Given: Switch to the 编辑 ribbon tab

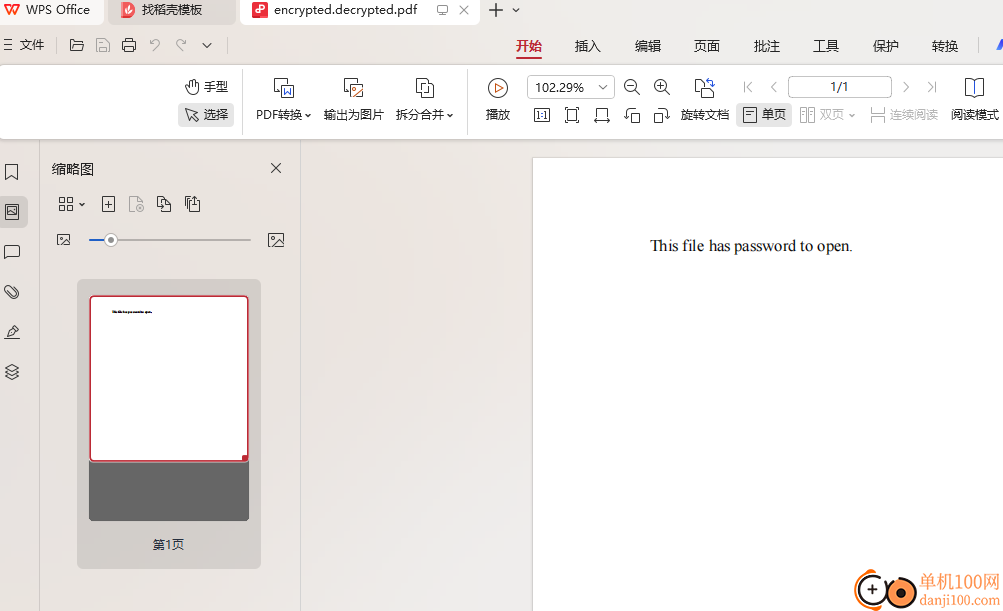Looking at the screenshot, I should click(648, 46).
